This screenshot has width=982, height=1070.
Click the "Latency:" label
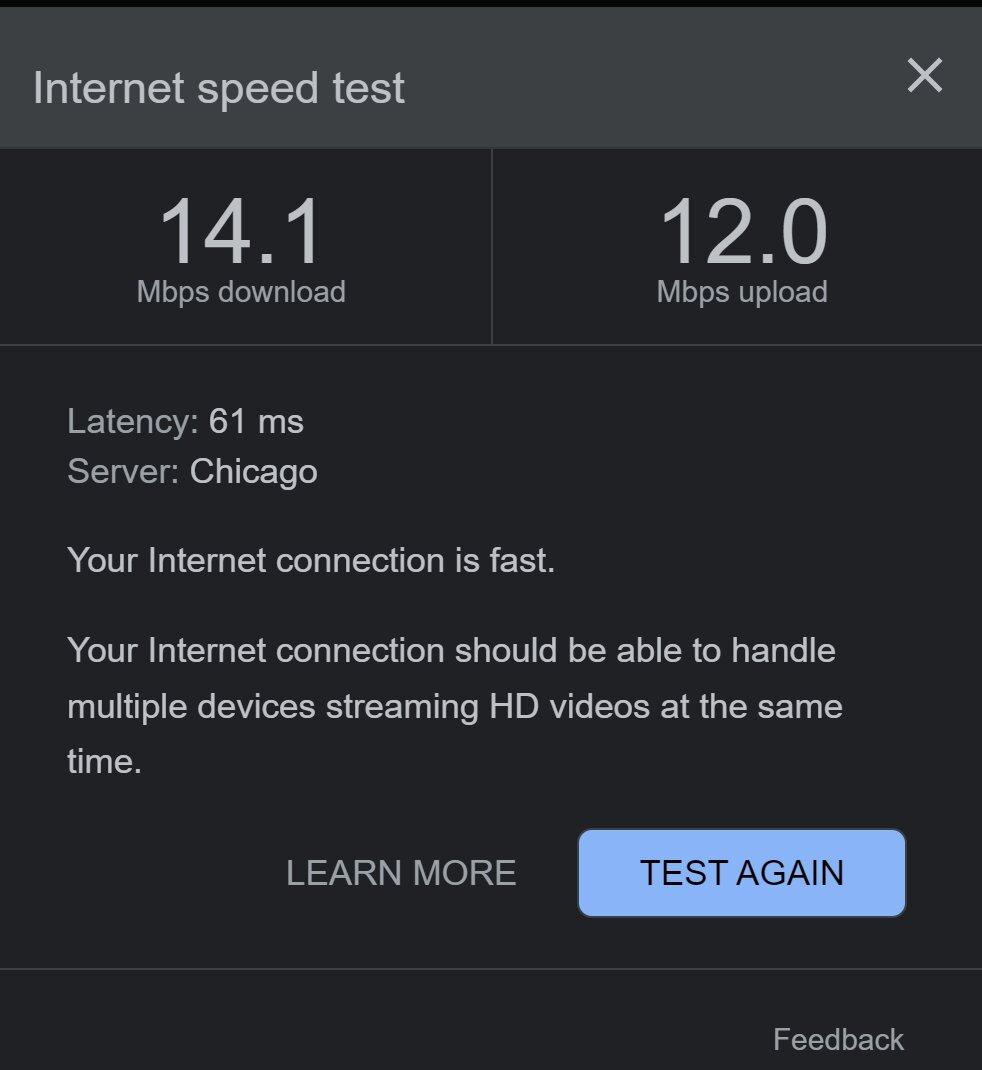pyautogui.click(x=133, y=422)
